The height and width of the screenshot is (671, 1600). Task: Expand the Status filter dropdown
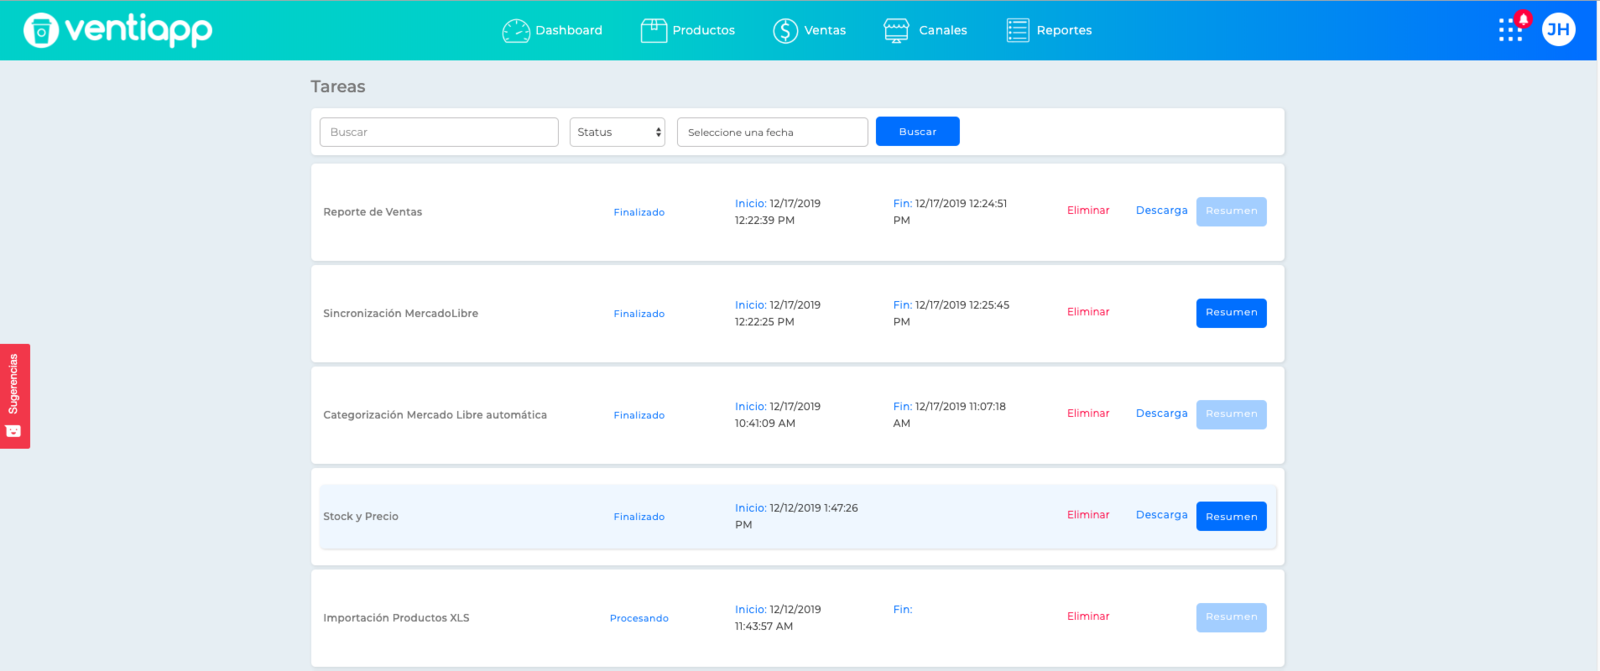click(617, 132)
